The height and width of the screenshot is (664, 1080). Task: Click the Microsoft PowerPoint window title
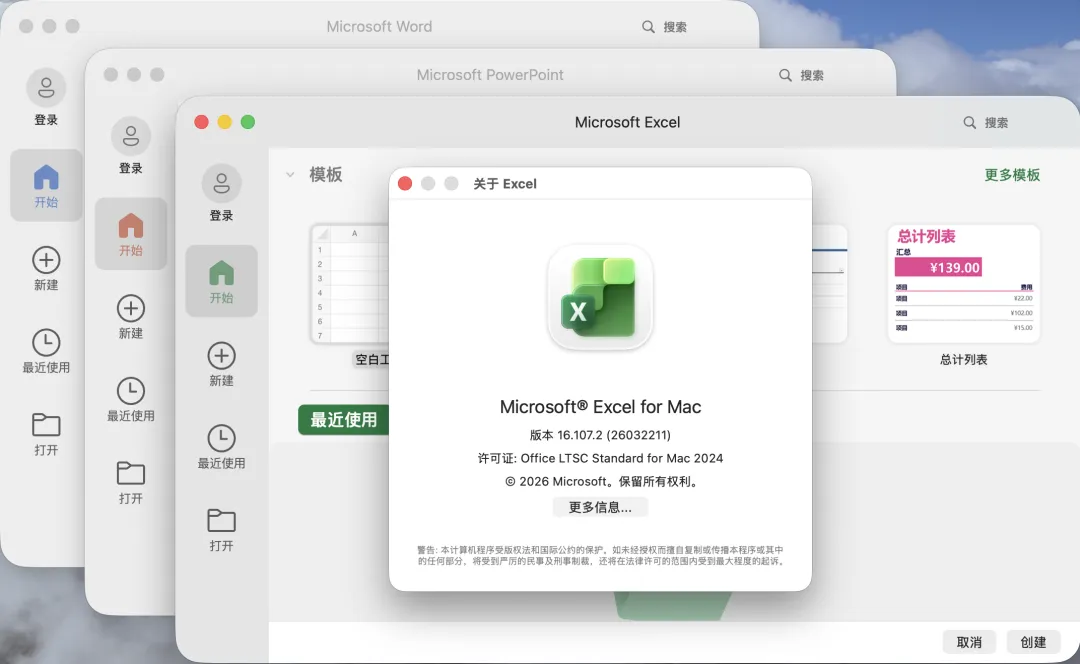point(490,74)
